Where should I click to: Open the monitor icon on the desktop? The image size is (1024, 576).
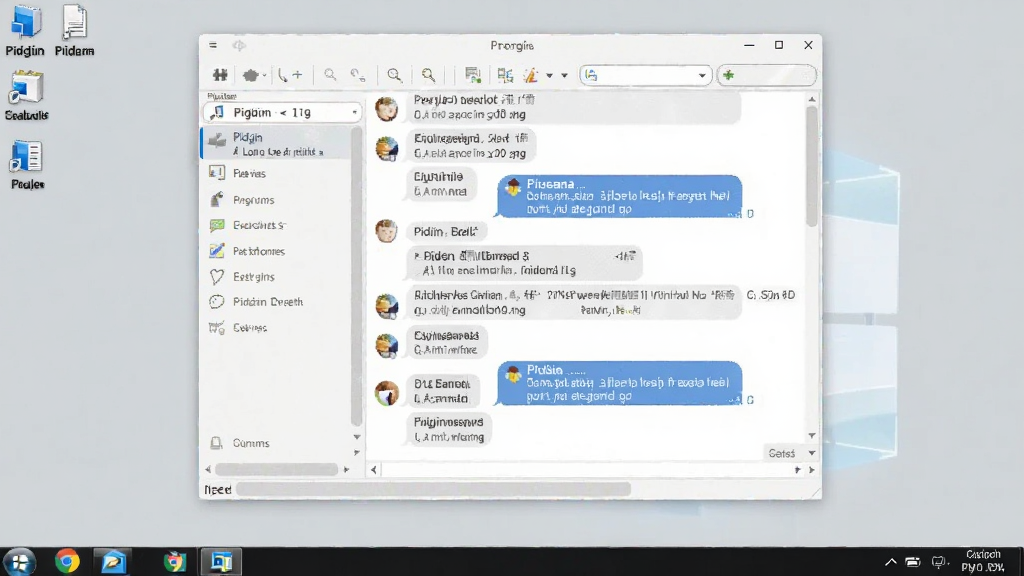click(x=26, y=95)
